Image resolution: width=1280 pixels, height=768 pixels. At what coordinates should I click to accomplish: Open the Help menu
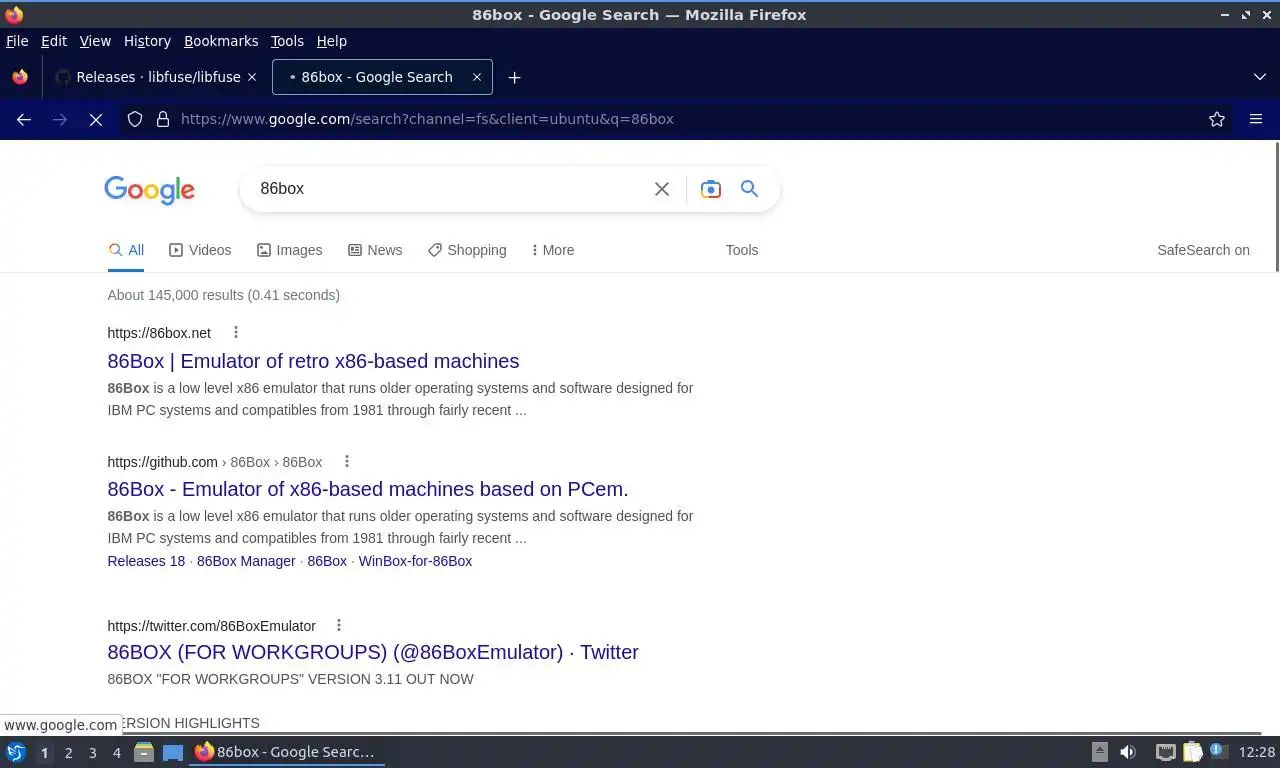click(332, 41)
